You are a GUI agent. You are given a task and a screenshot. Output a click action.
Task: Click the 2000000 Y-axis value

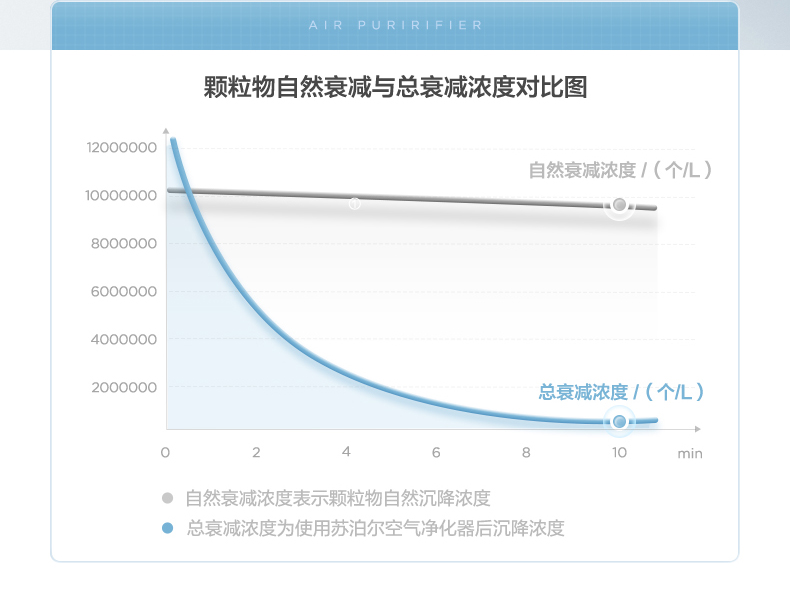(x=125, y=387)
